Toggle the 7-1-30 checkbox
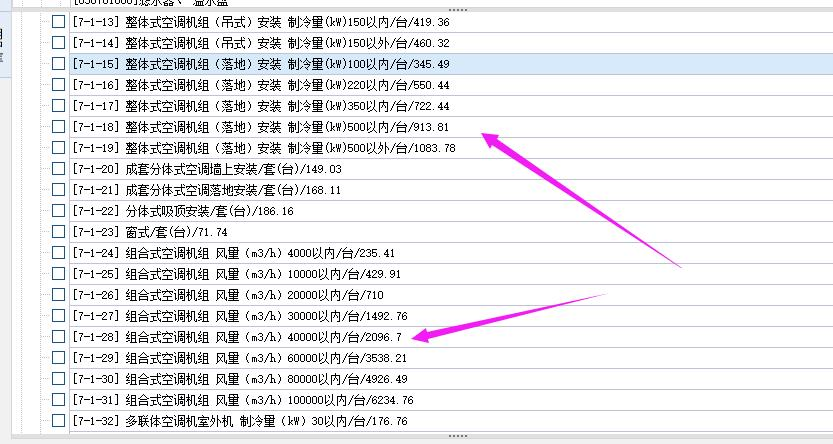Image resolution: width=833 pixels, height=444 pixels. (x=58, y=379)
